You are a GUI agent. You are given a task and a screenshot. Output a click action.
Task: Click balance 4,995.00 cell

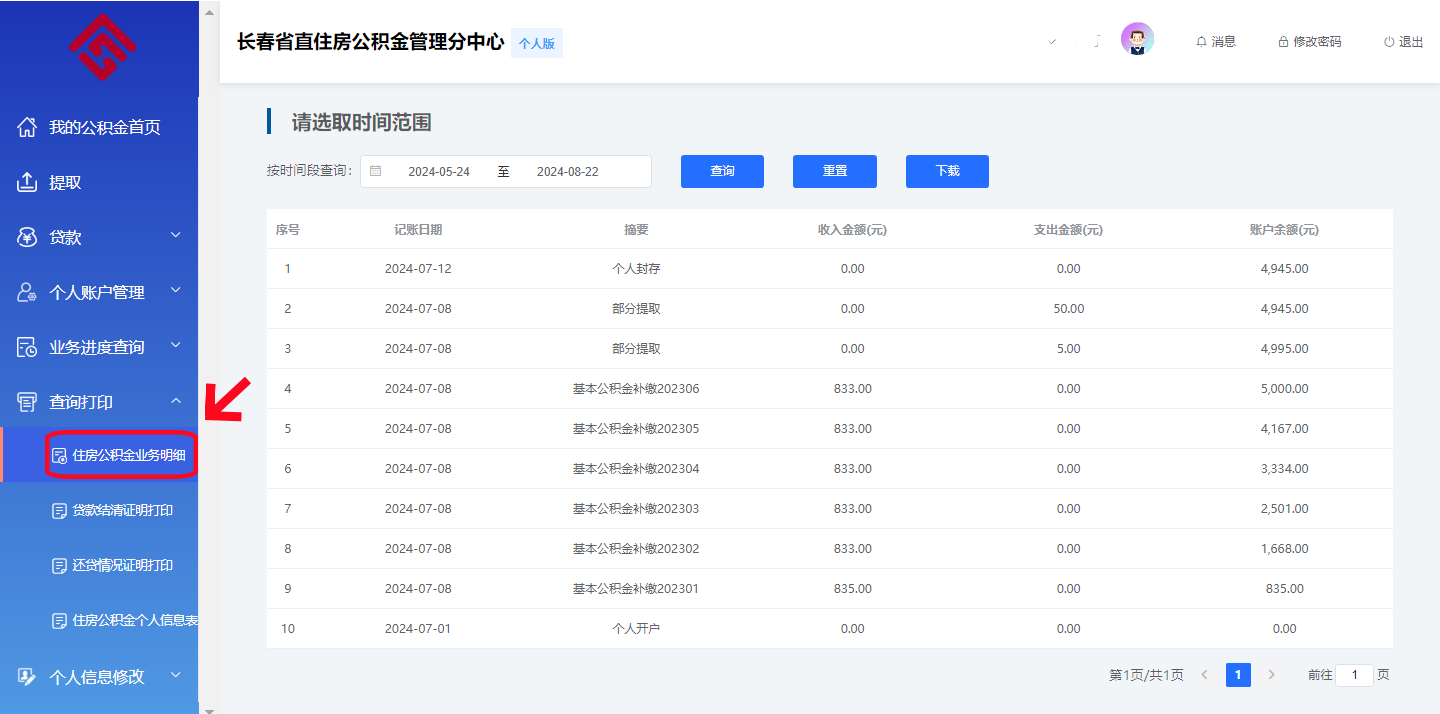pos(1284,349)
